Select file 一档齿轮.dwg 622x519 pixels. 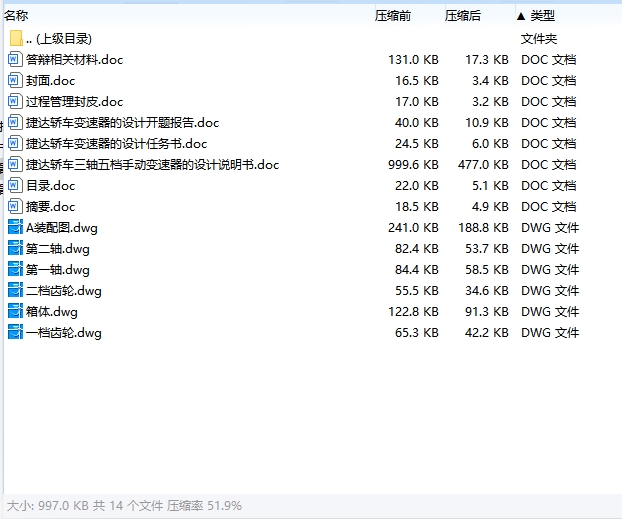(311, 333)
